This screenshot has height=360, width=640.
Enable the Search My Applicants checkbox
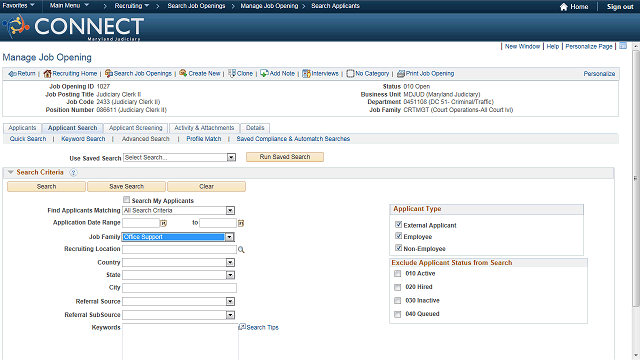point(127,200)
